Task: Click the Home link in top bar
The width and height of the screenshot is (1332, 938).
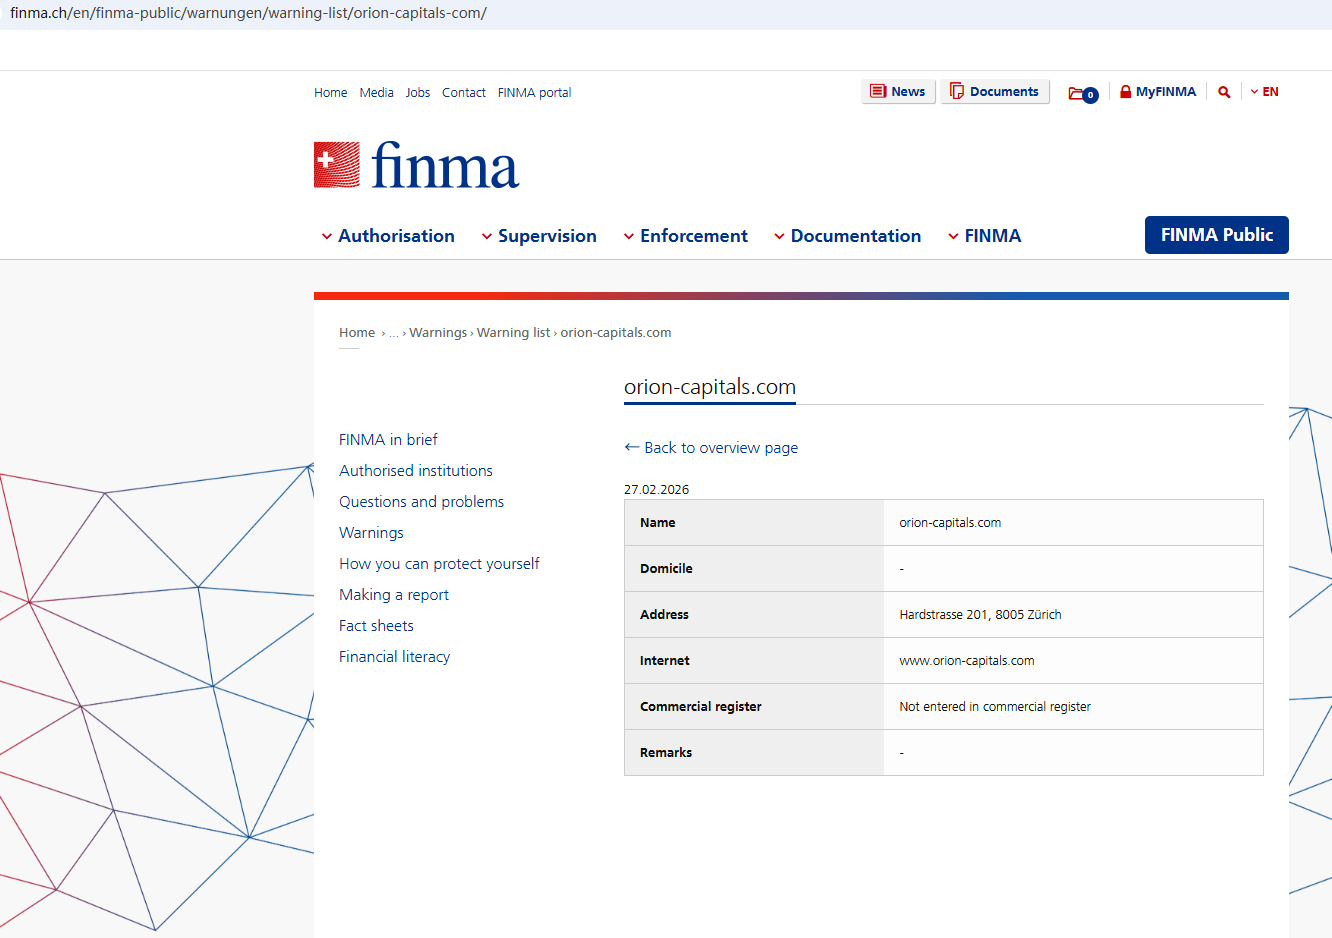Action: (x=331, y=93)
